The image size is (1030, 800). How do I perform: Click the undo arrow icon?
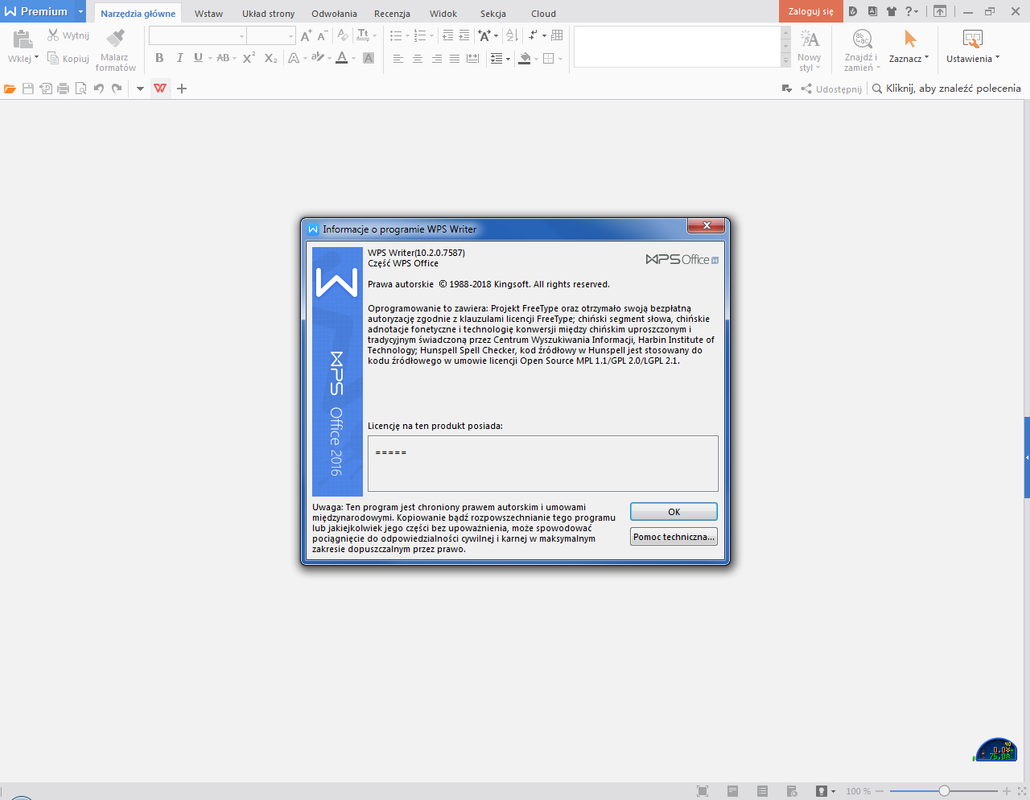[99, 89]
